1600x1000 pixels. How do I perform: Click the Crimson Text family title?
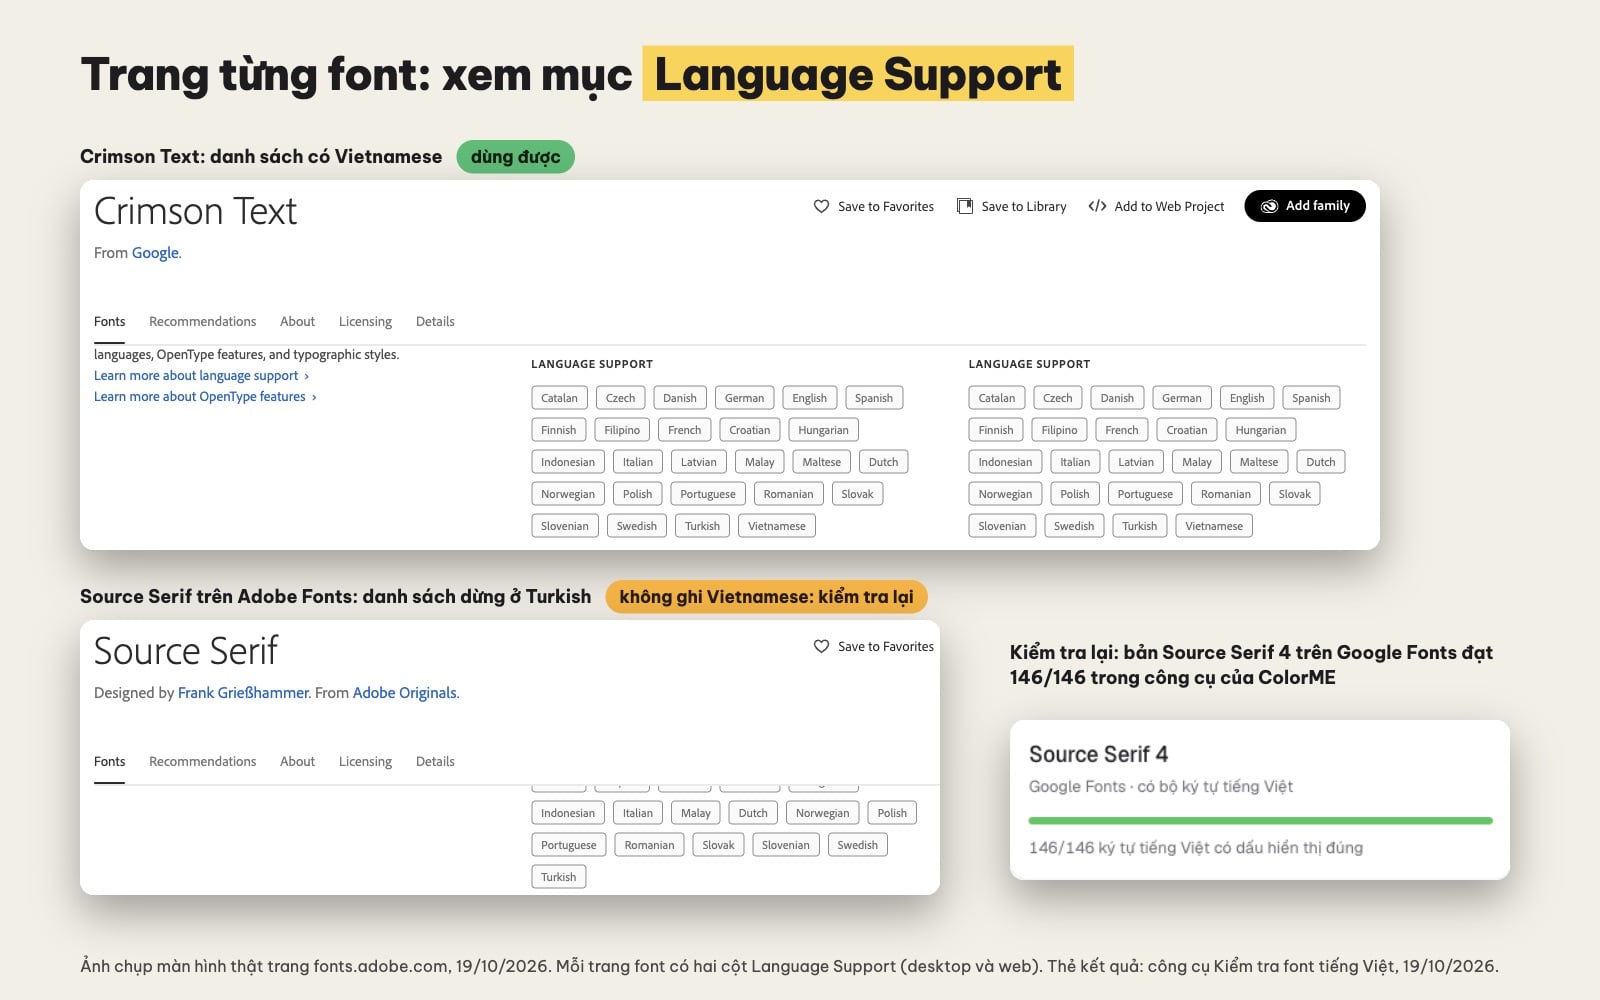pos(196,211)
